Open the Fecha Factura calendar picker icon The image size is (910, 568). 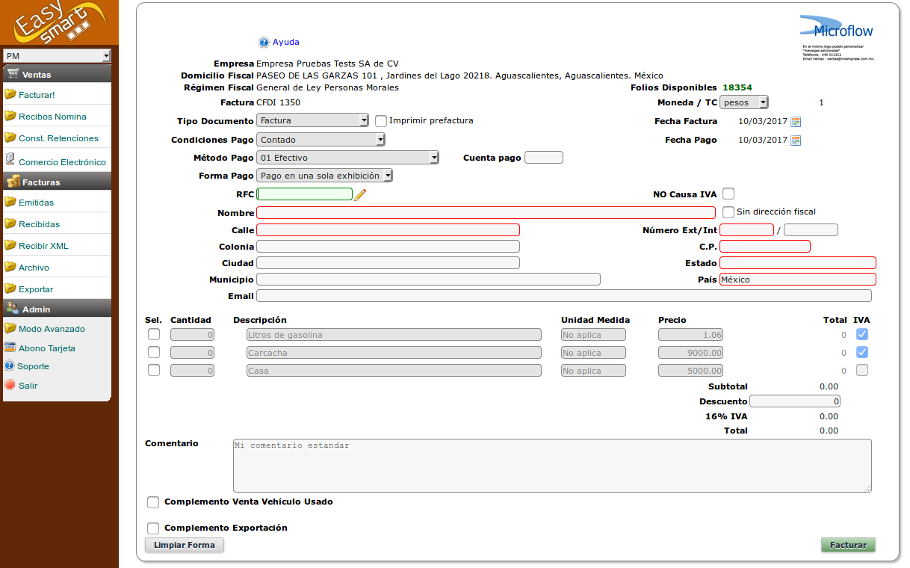click(796, 121)
